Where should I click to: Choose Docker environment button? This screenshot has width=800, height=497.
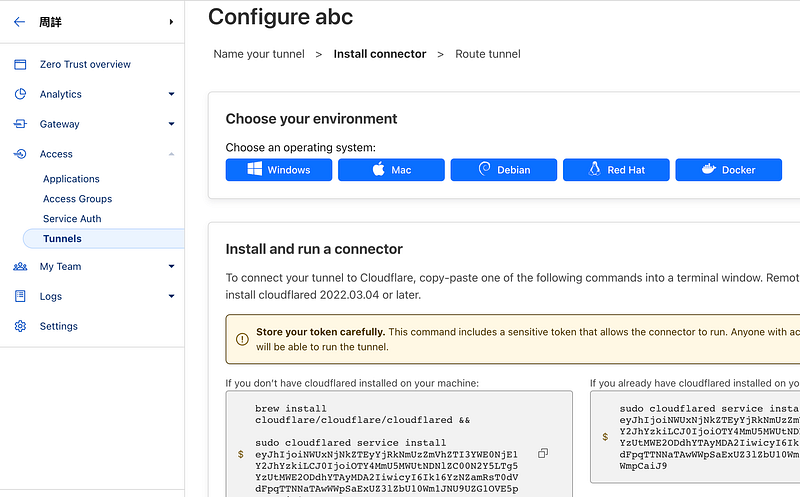click(x=729, y=170)
